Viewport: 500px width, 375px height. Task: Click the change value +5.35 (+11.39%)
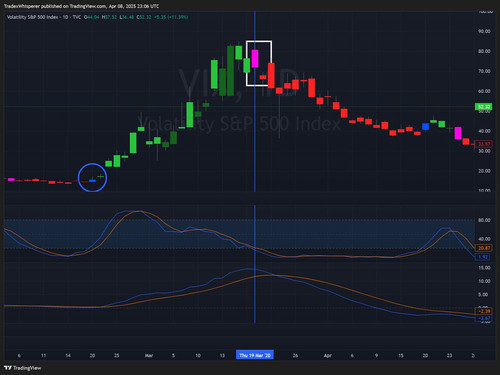tap(171, 17)
